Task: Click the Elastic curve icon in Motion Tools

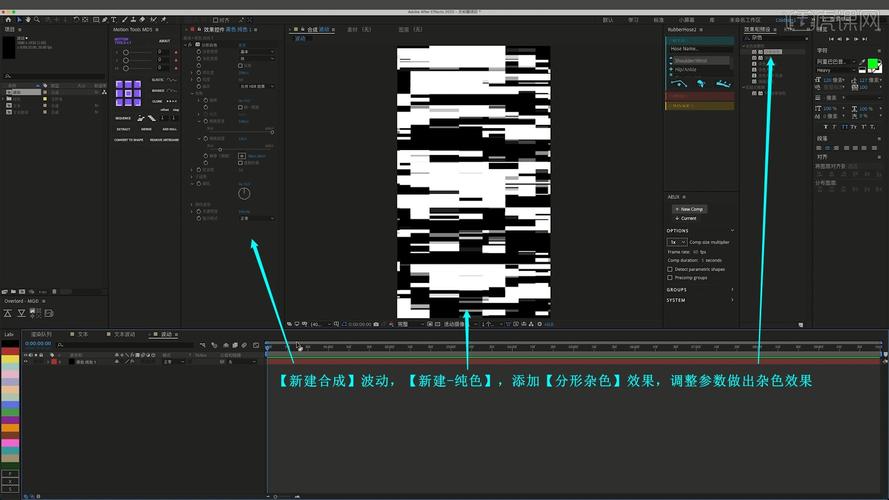Action: tap(171, 80)
